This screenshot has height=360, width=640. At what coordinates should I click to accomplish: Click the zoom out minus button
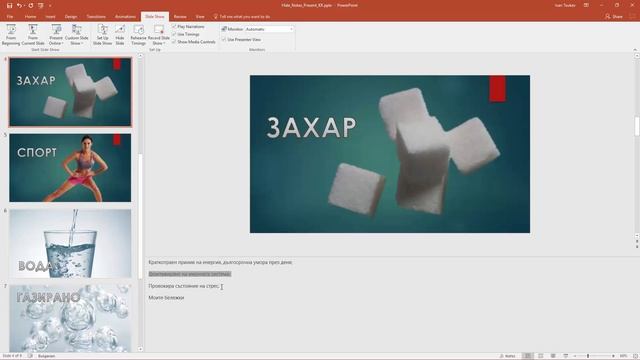pyautogui.click(x=575, y=356)
